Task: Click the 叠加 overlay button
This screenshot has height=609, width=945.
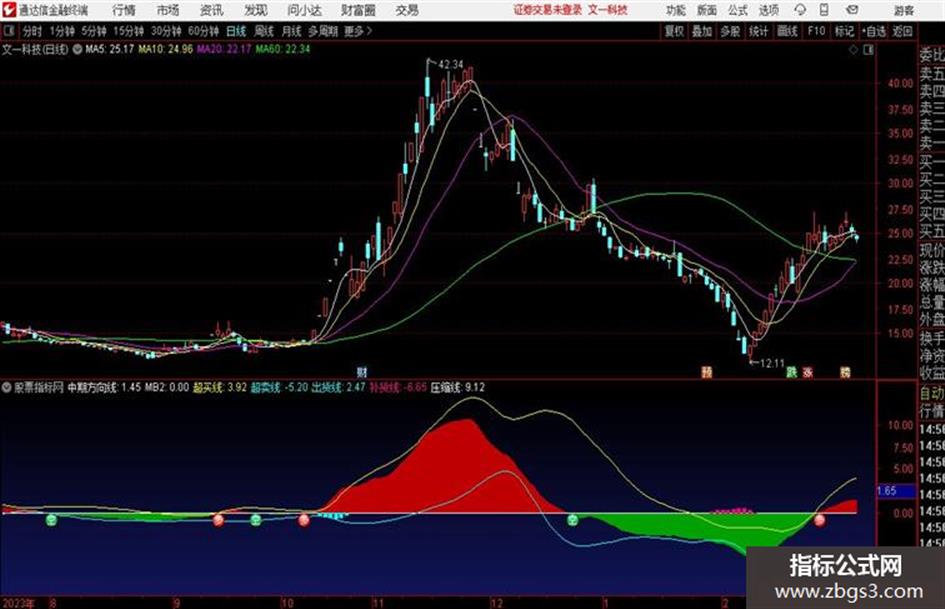Action: [702, 31]
